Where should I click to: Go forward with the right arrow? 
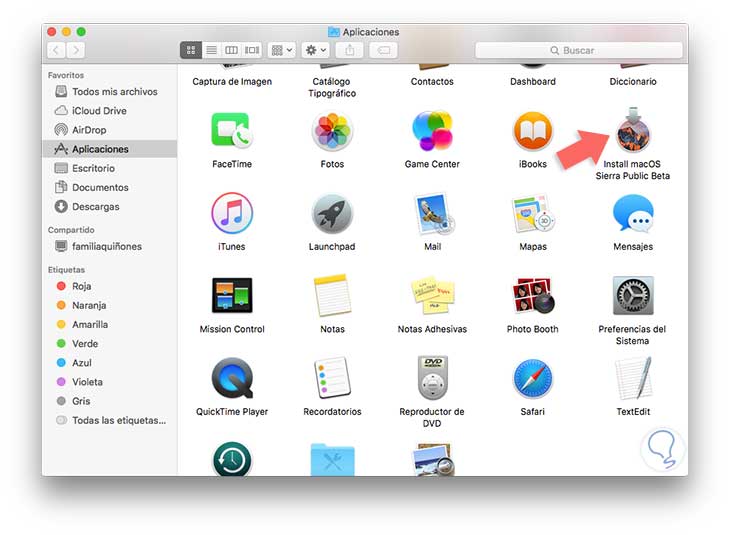tap(76, 50)
